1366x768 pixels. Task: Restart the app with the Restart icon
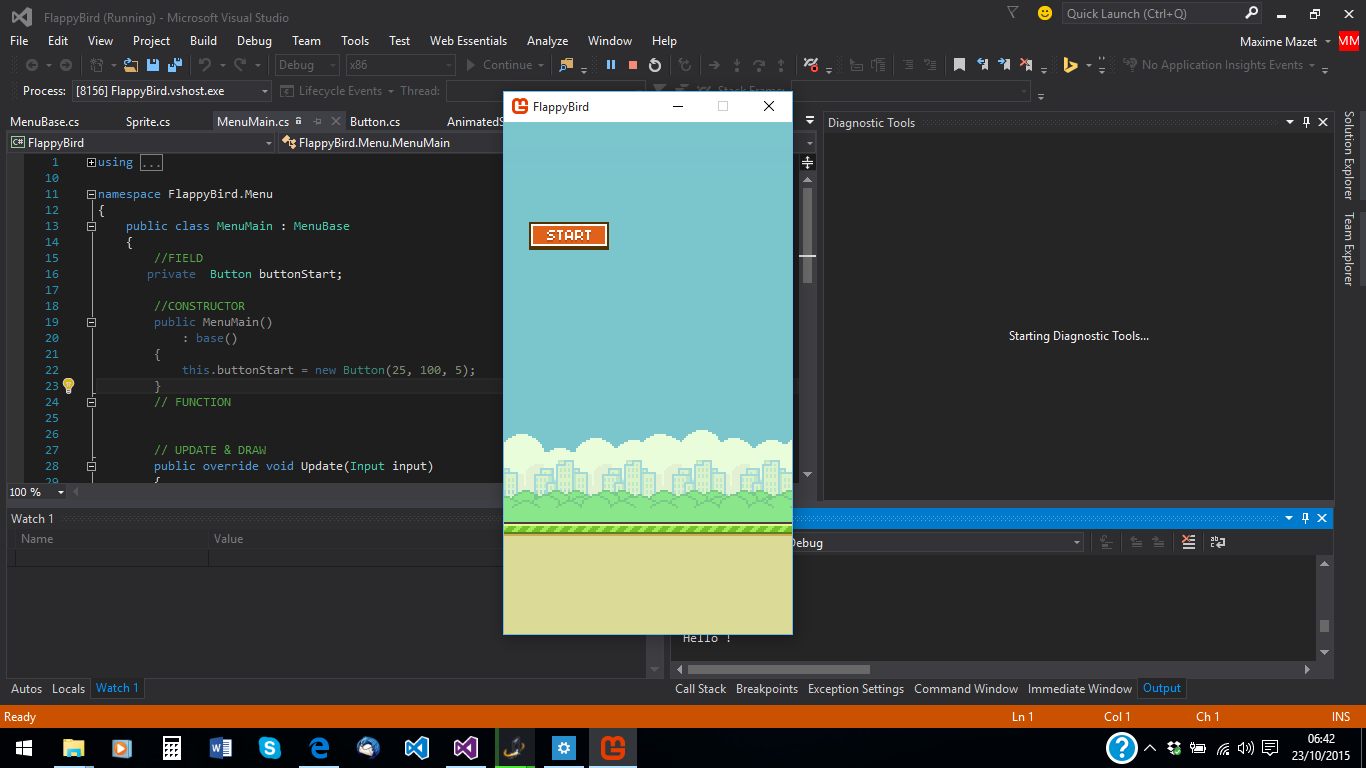(x=656, y=63)
